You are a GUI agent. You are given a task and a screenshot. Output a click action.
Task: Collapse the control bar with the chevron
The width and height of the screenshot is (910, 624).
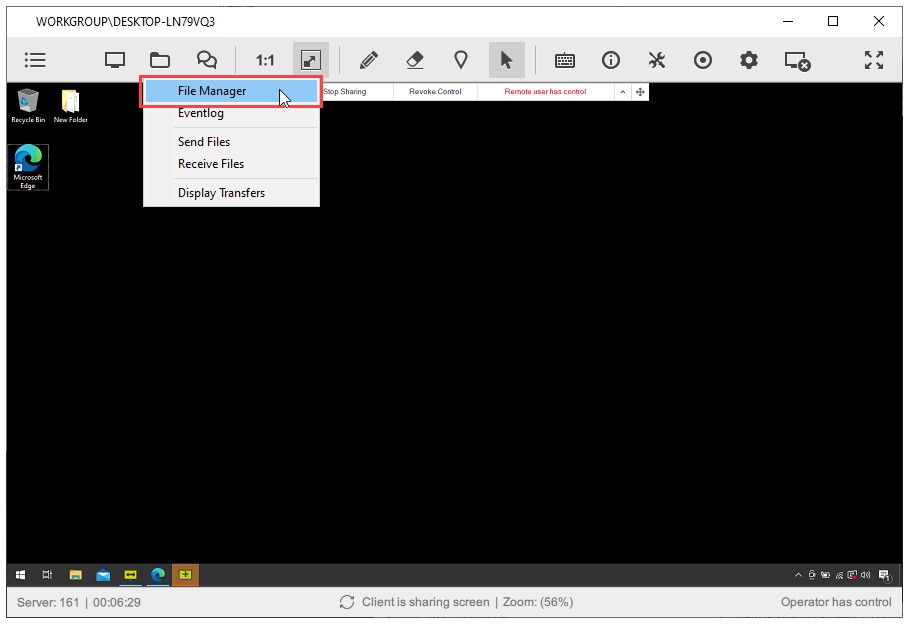point(623,91)
